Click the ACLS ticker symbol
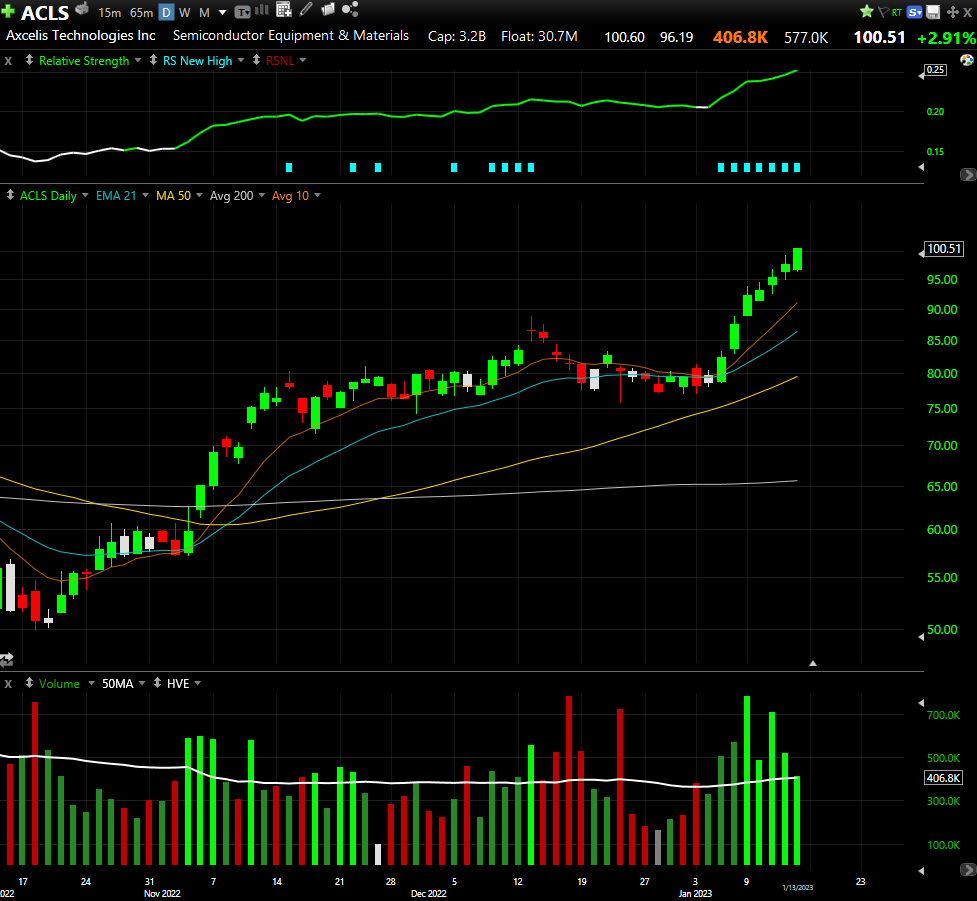 coord(45,12)
